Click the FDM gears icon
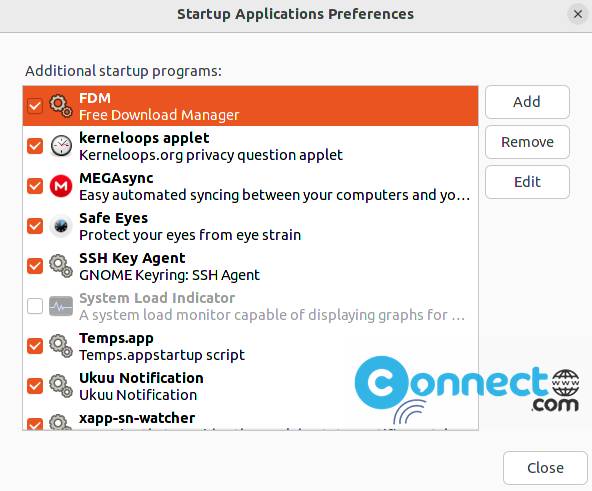Image resolution: width=592 pixels, height=491 pixels. (x=61, y=106)
